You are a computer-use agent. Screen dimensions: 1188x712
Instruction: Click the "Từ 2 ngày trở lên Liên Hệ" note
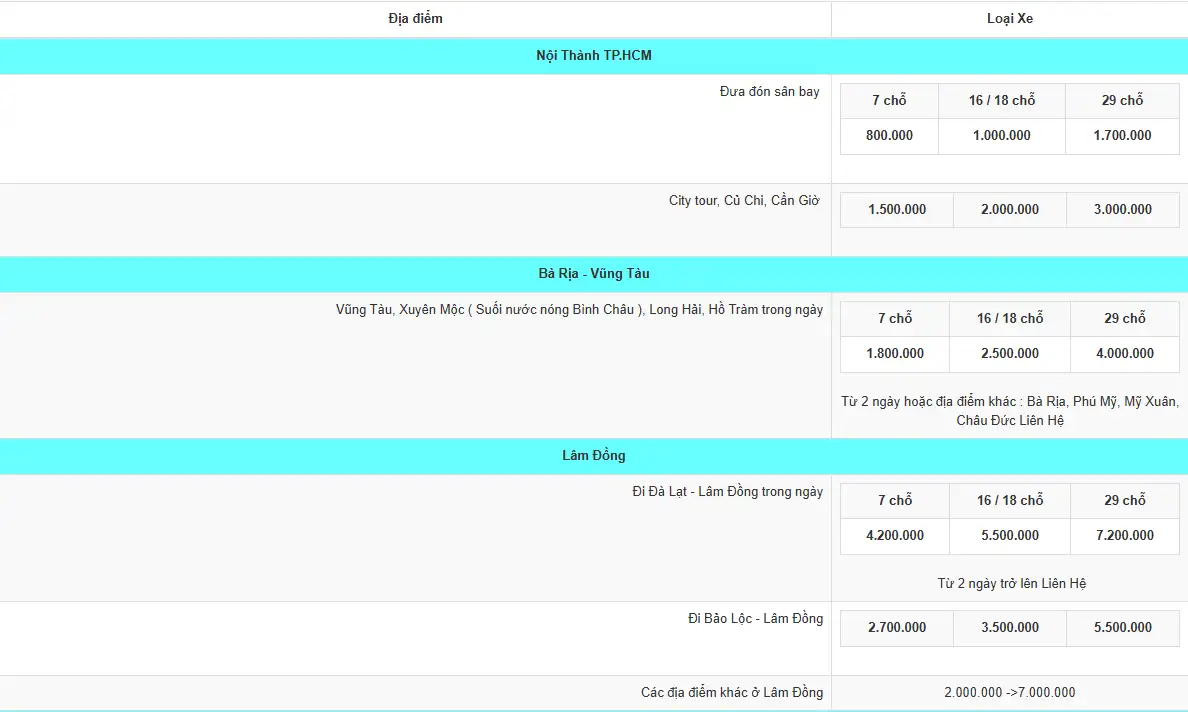pyautogui.click(x=1011, y=584)
